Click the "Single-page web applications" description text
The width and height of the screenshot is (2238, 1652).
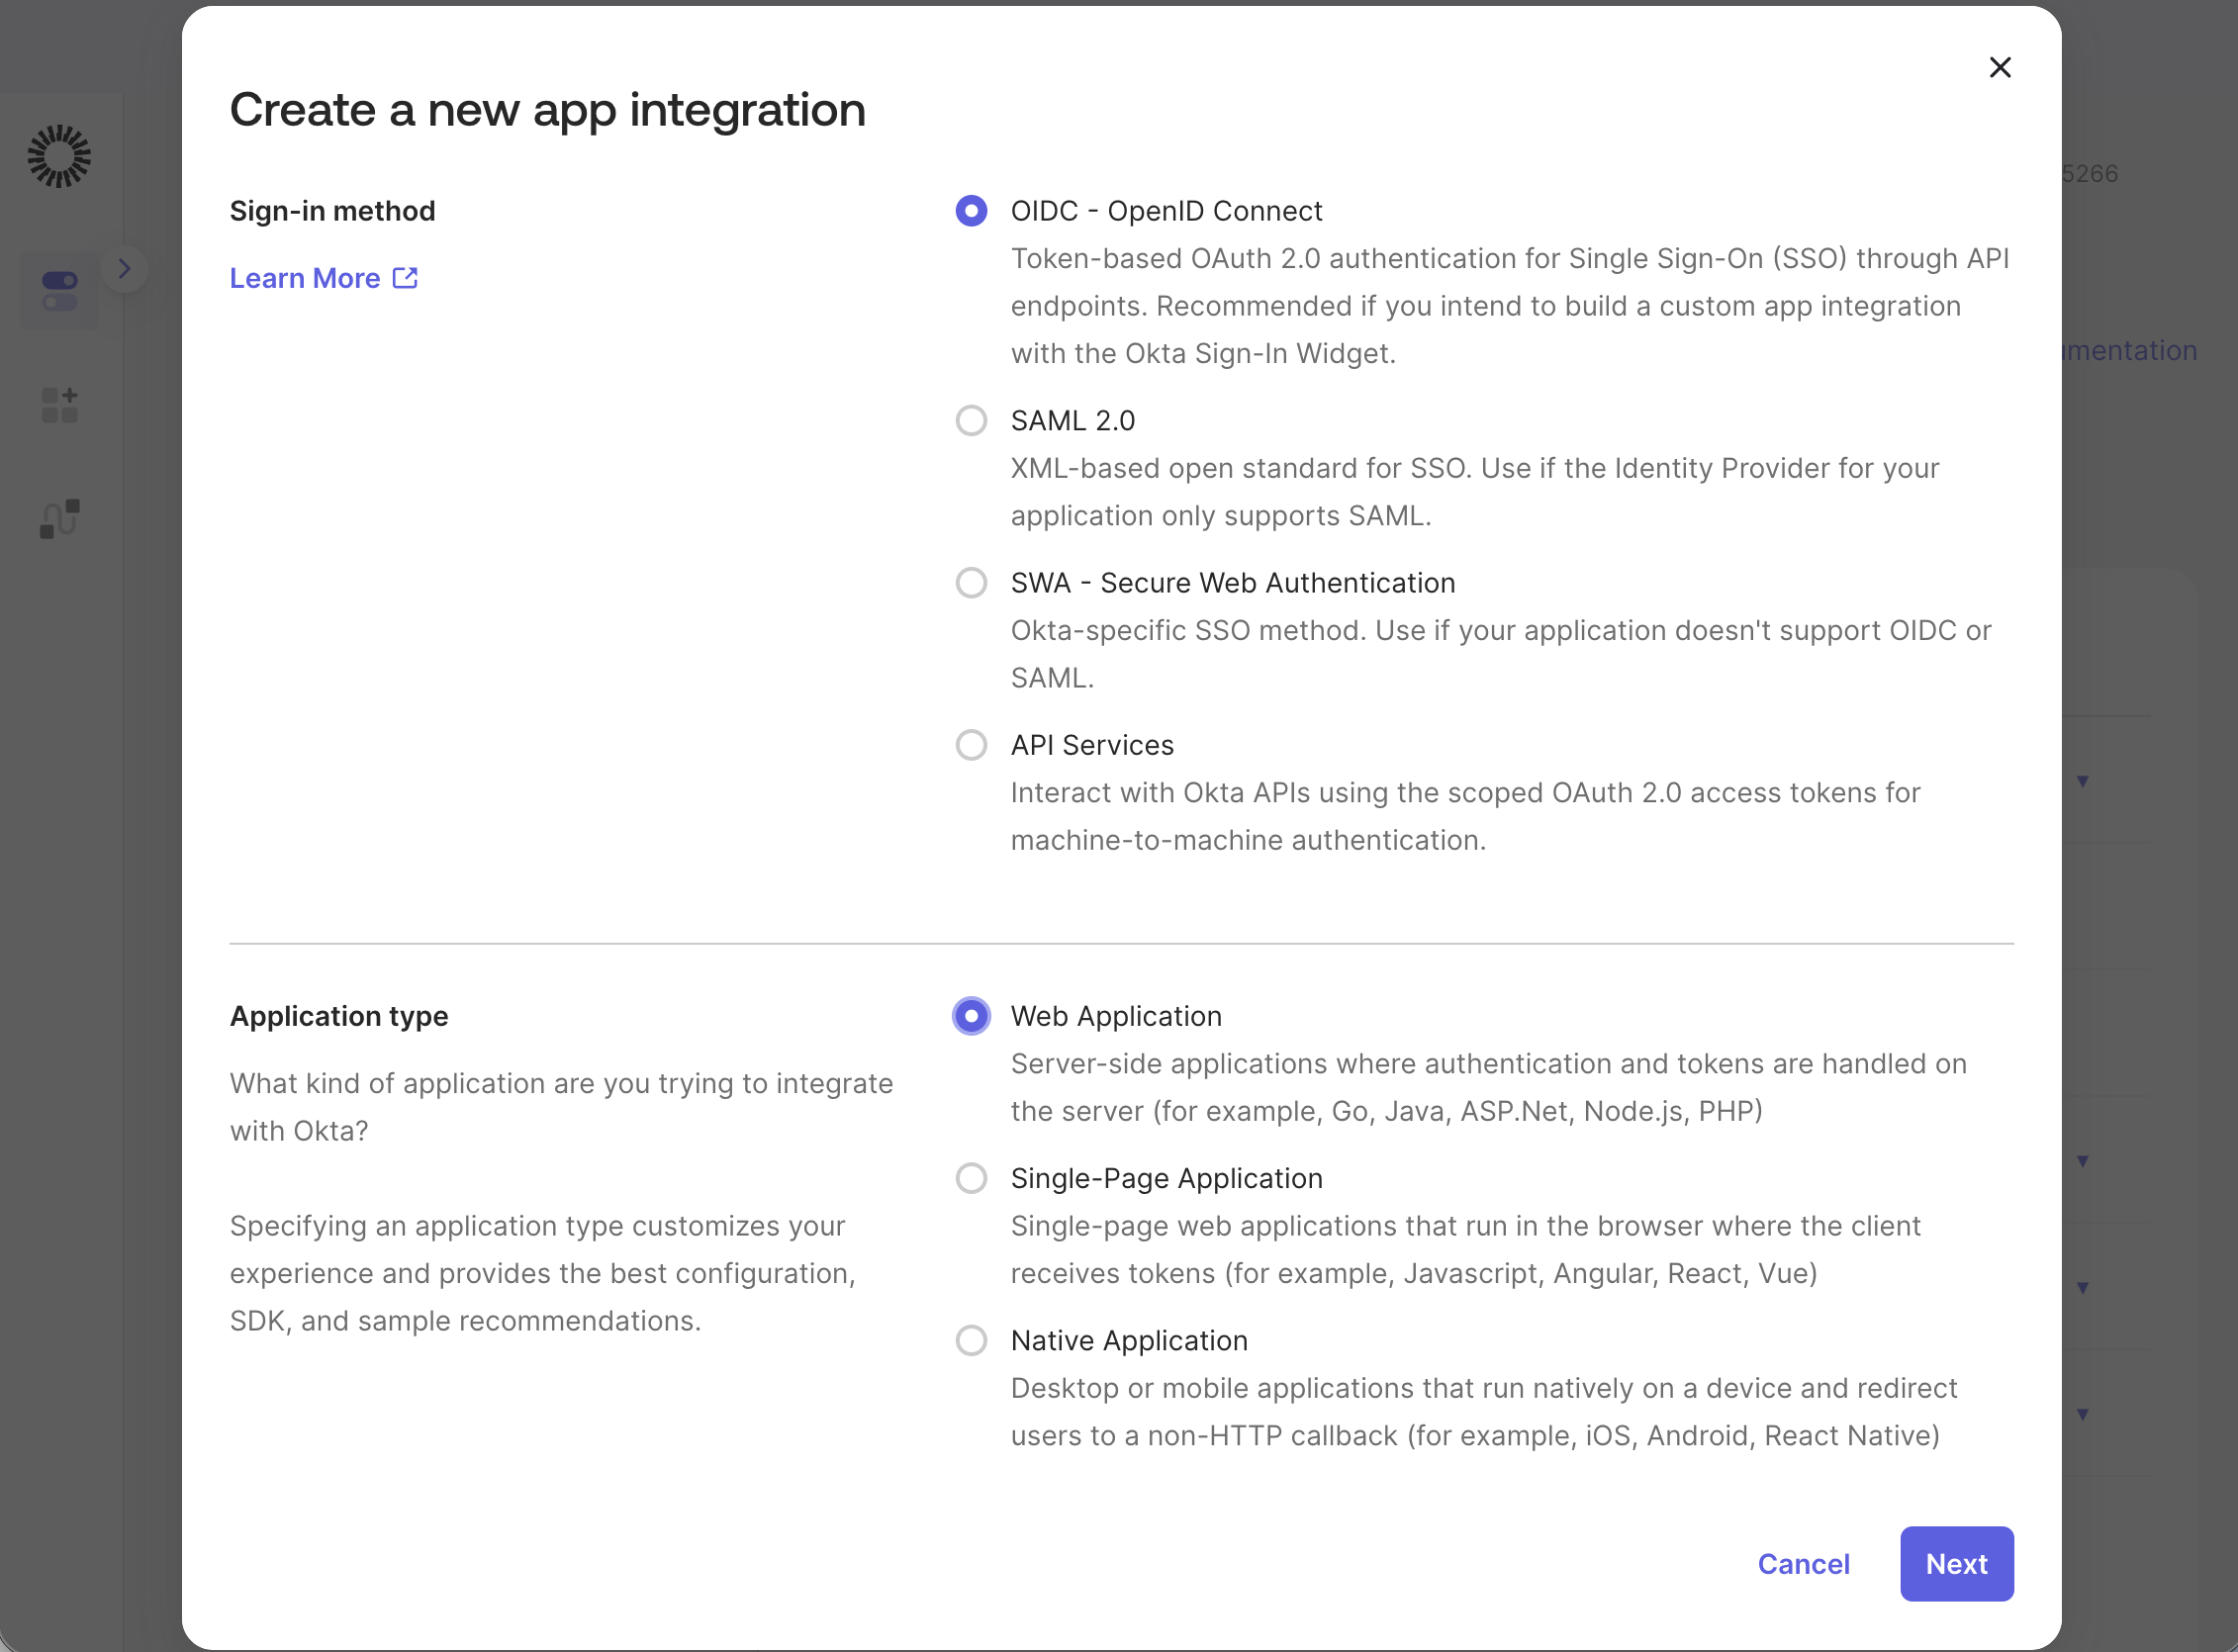coord(1466,1249)
